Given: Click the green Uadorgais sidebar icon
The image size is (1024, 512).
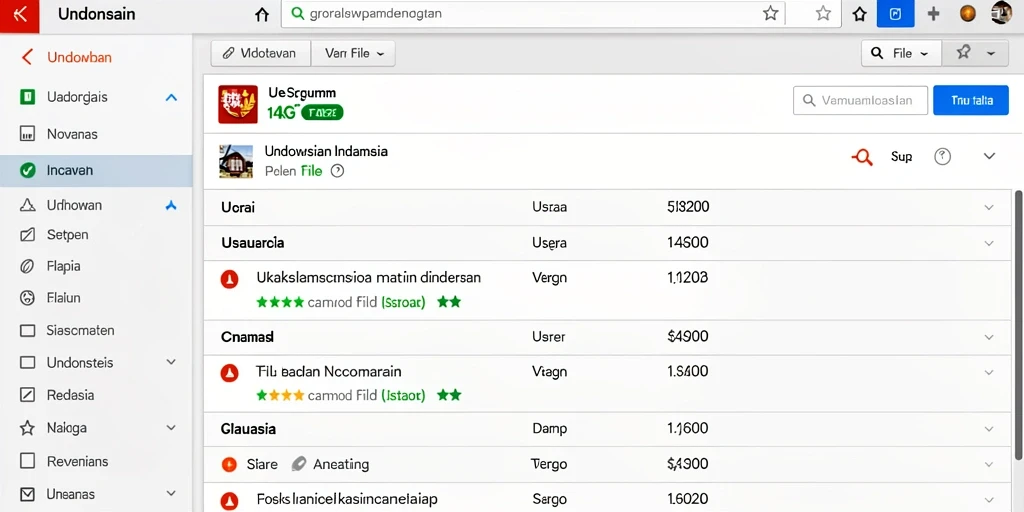Looking at the screenshot, I should pyautogui.click(x=27, y=97).
